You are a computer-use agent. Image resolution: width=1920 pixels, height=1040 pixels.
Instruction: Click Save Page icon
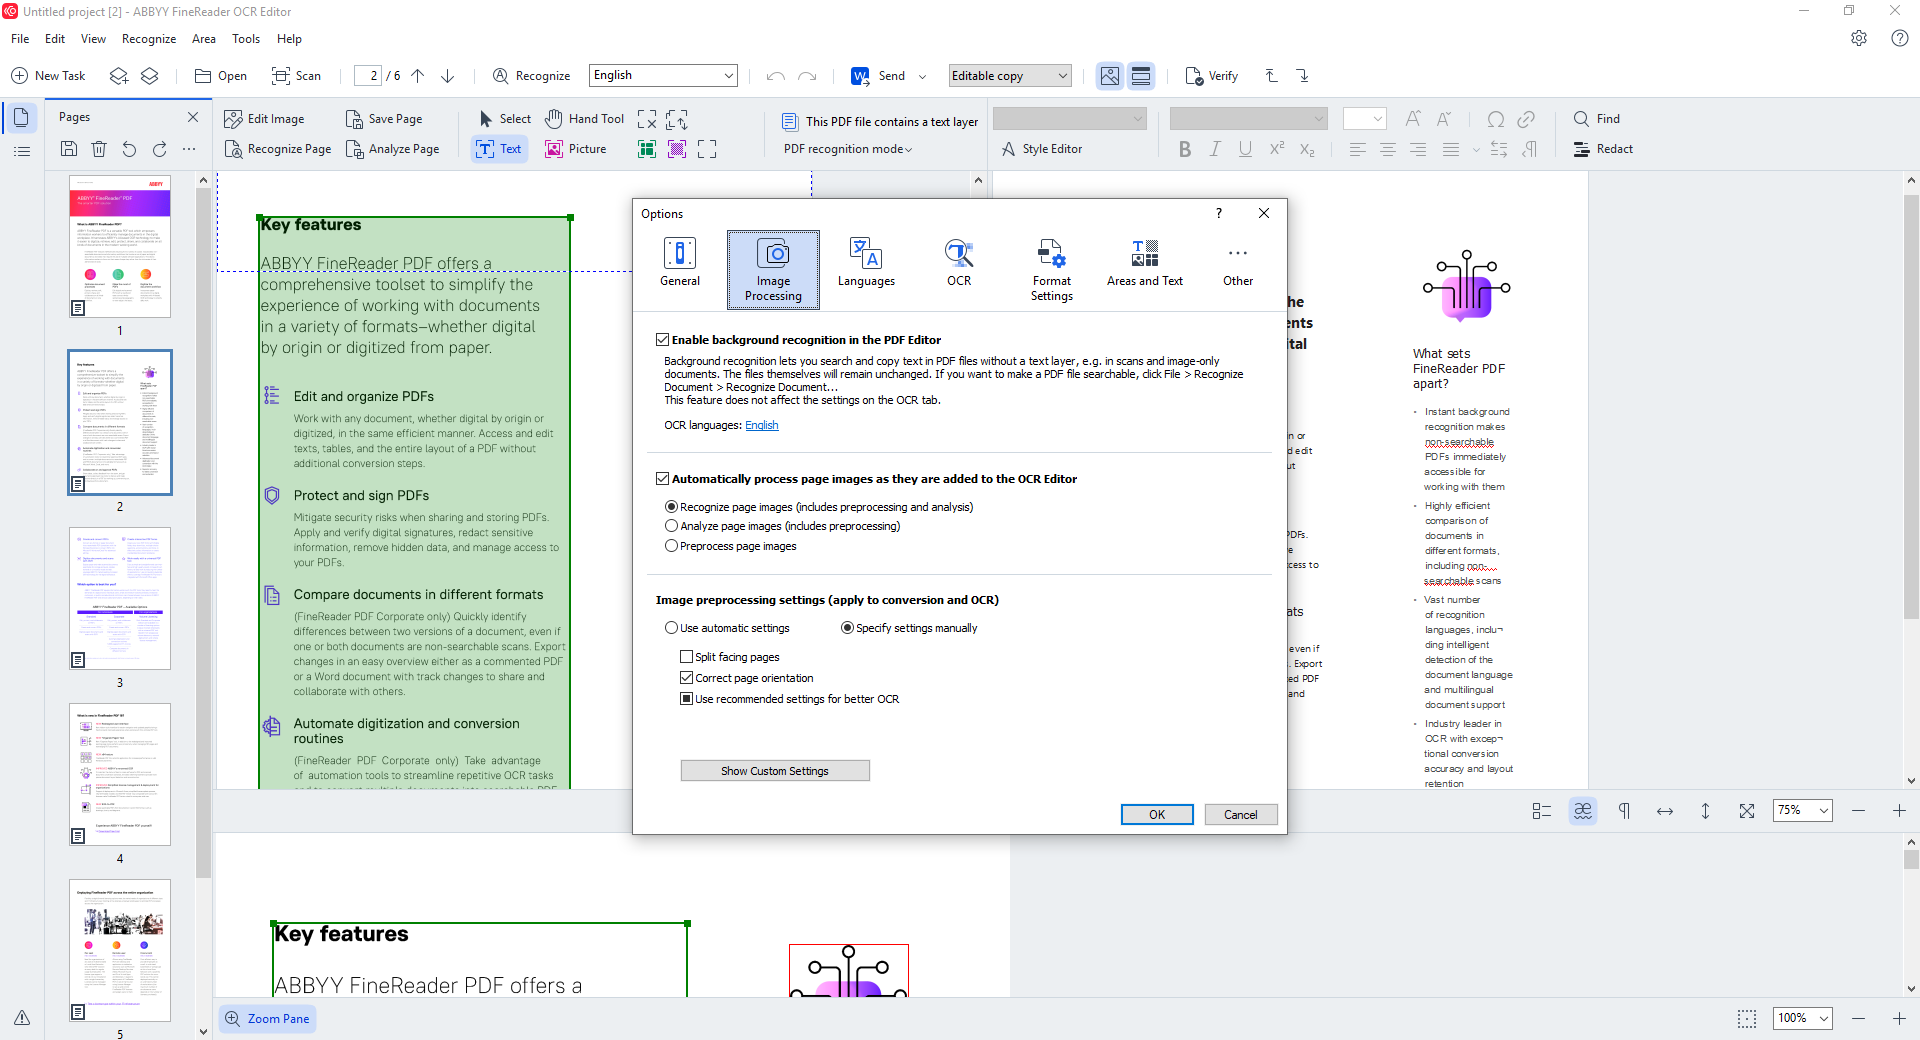354,119
